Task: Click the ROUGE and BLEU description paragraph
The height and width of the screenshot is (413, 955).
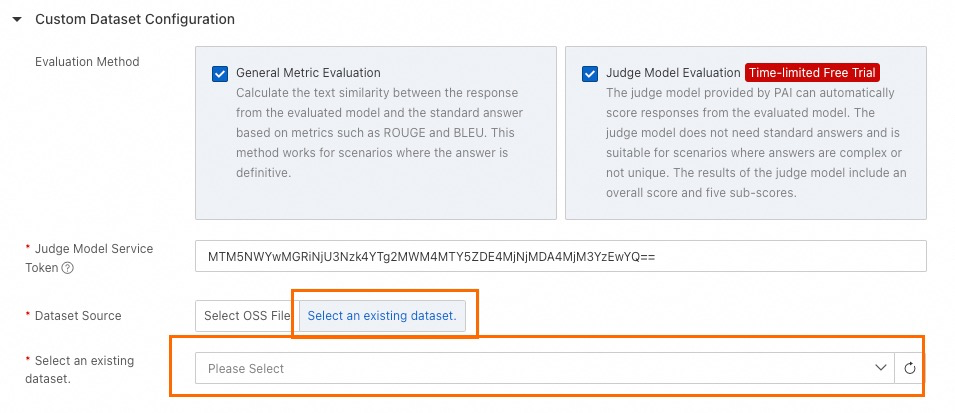Action: coord(379,133)
